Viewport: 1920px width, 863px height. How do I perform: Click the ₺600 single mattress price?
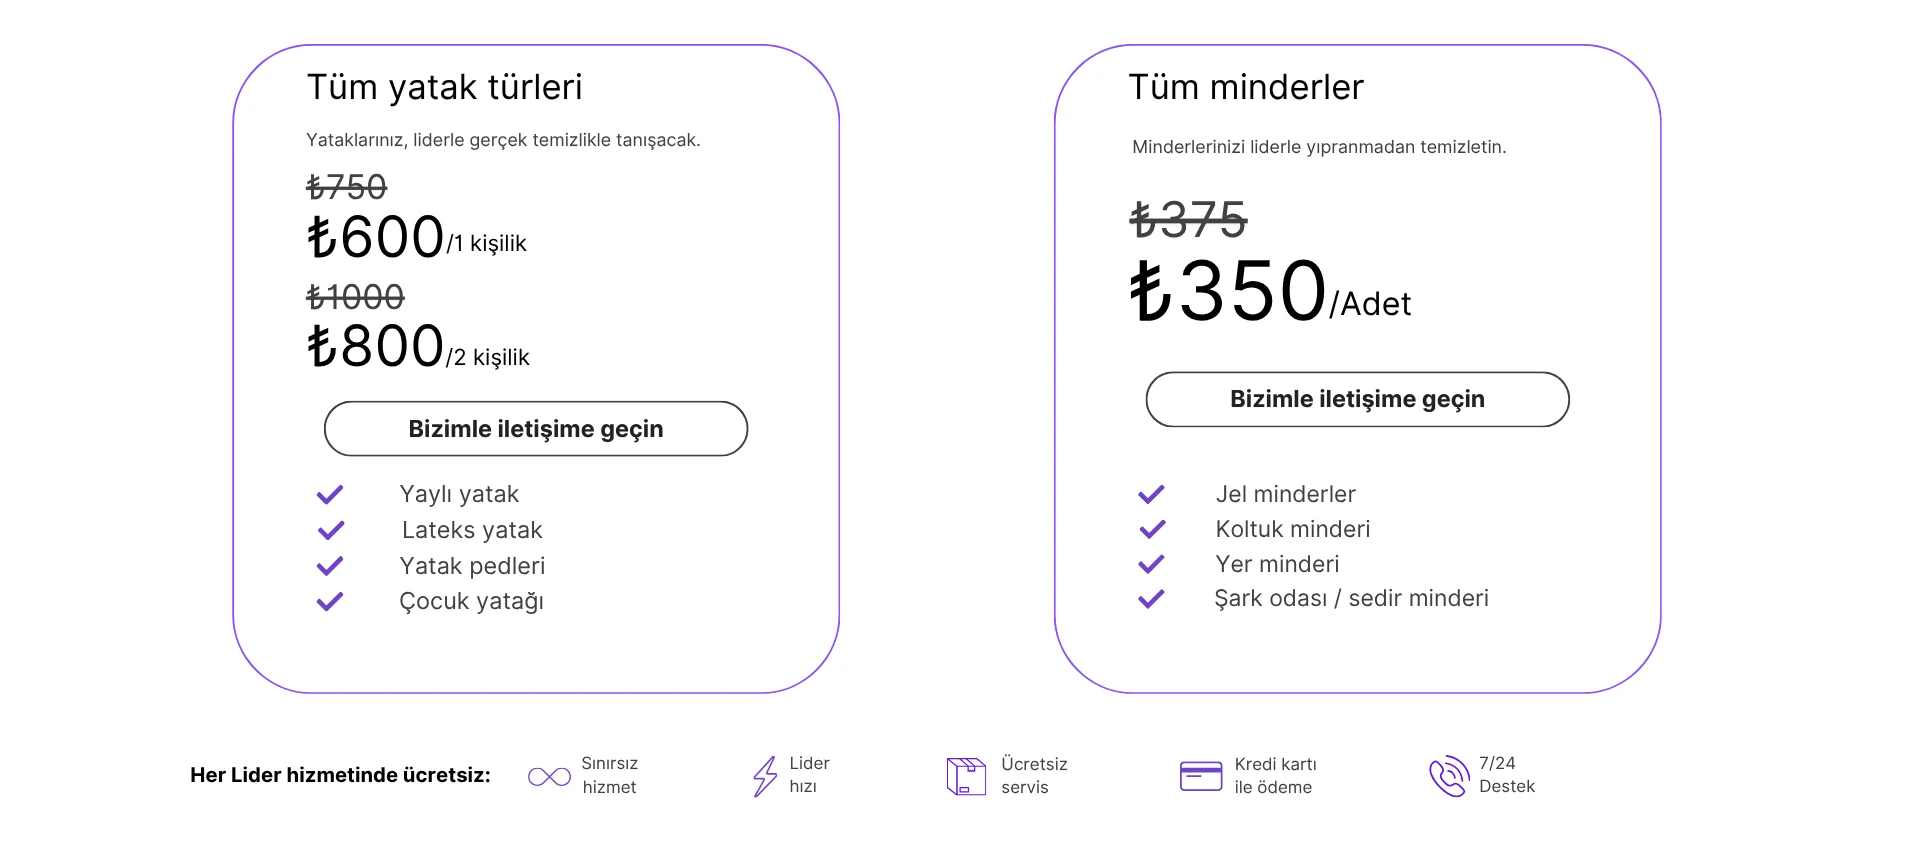[376, 238]
